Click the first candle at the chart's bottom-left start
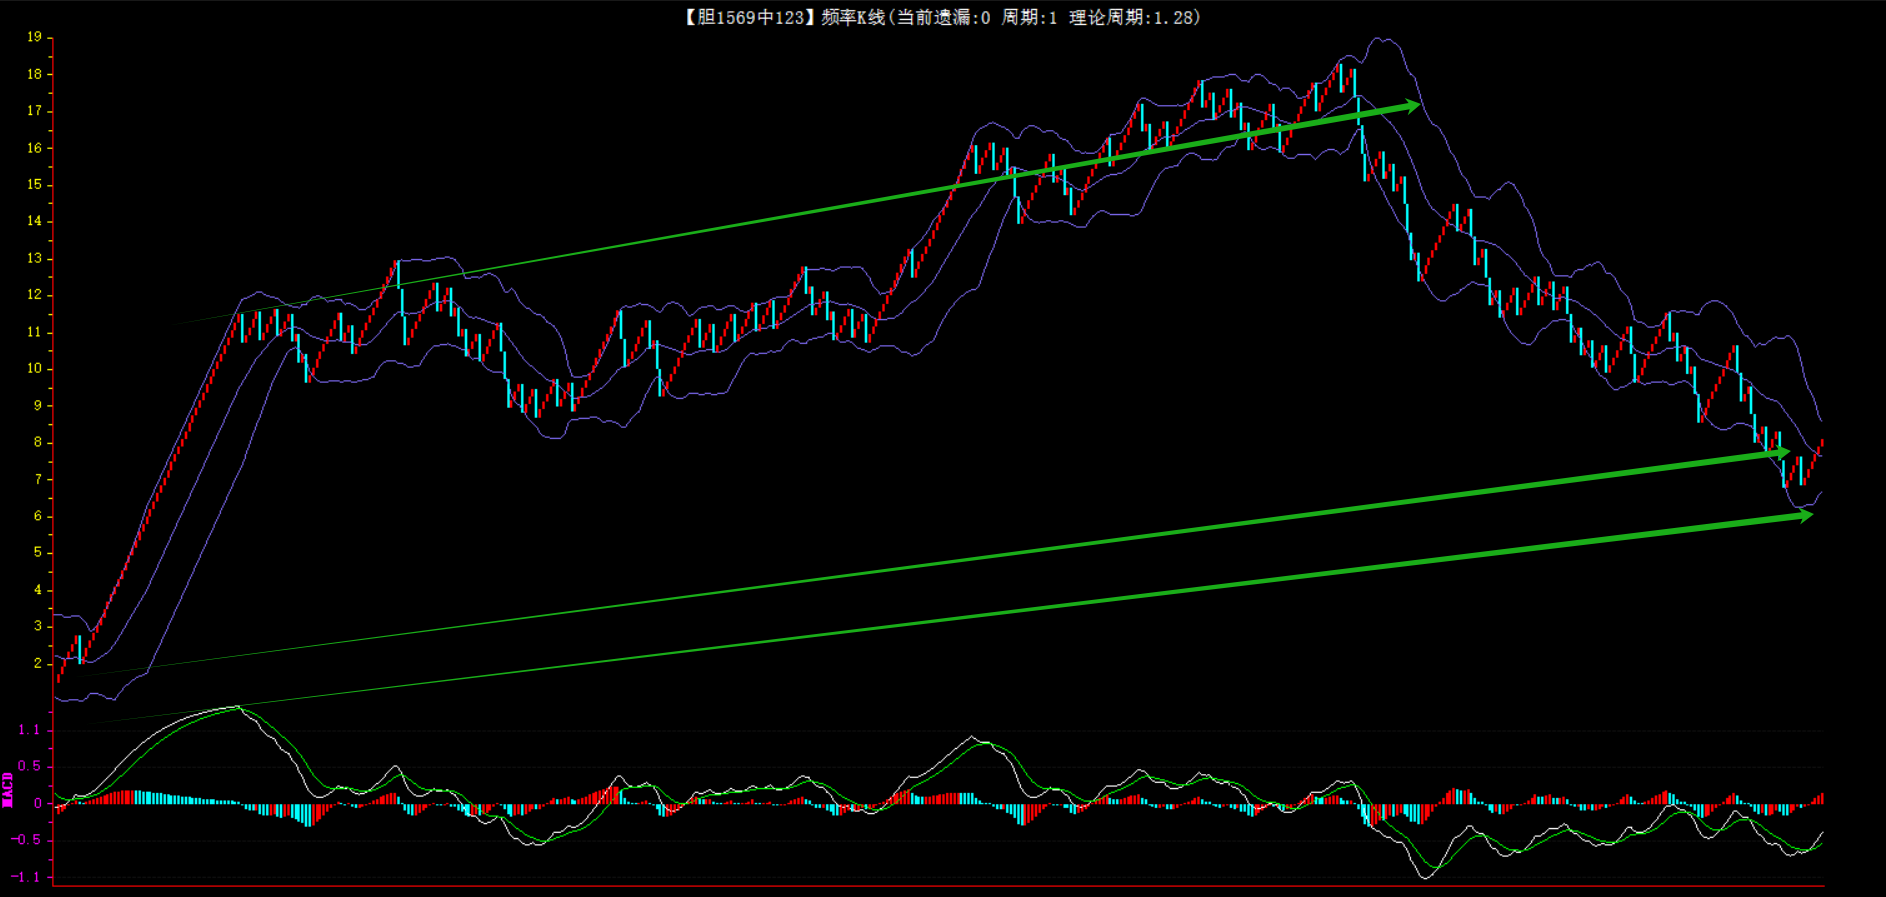Image resolution: width=1886 pixels, height=897 pixels. [x=59, y=673]
